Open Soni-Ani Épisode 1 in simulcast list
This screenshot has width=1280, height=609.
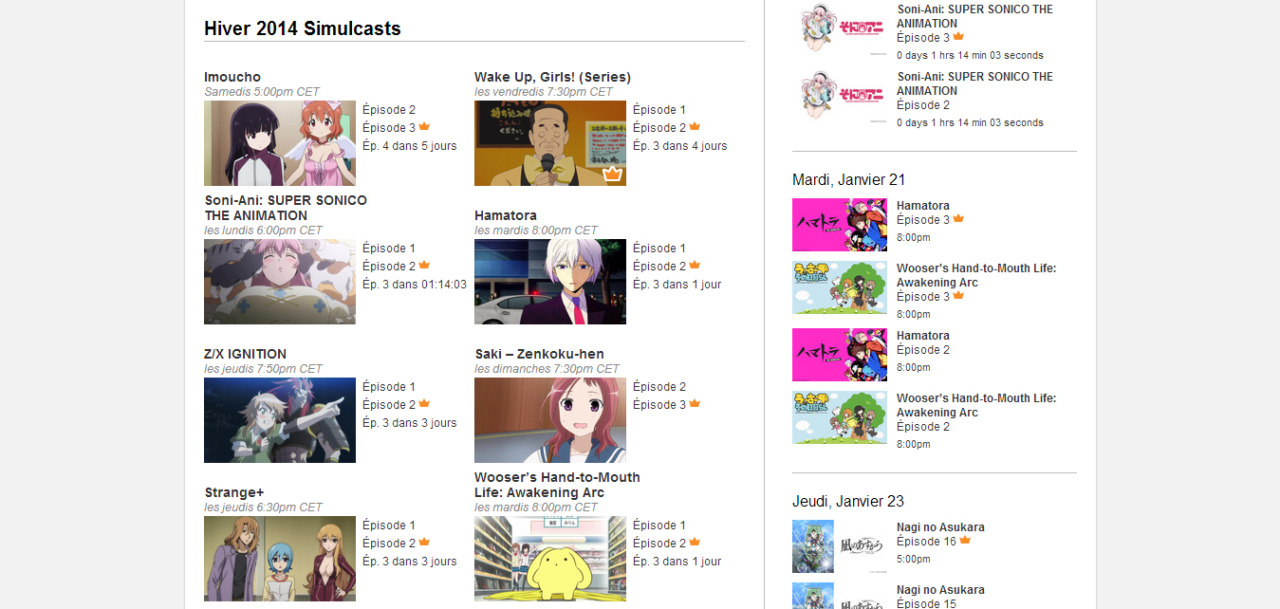pyautogui.click(x=389, y=248)
